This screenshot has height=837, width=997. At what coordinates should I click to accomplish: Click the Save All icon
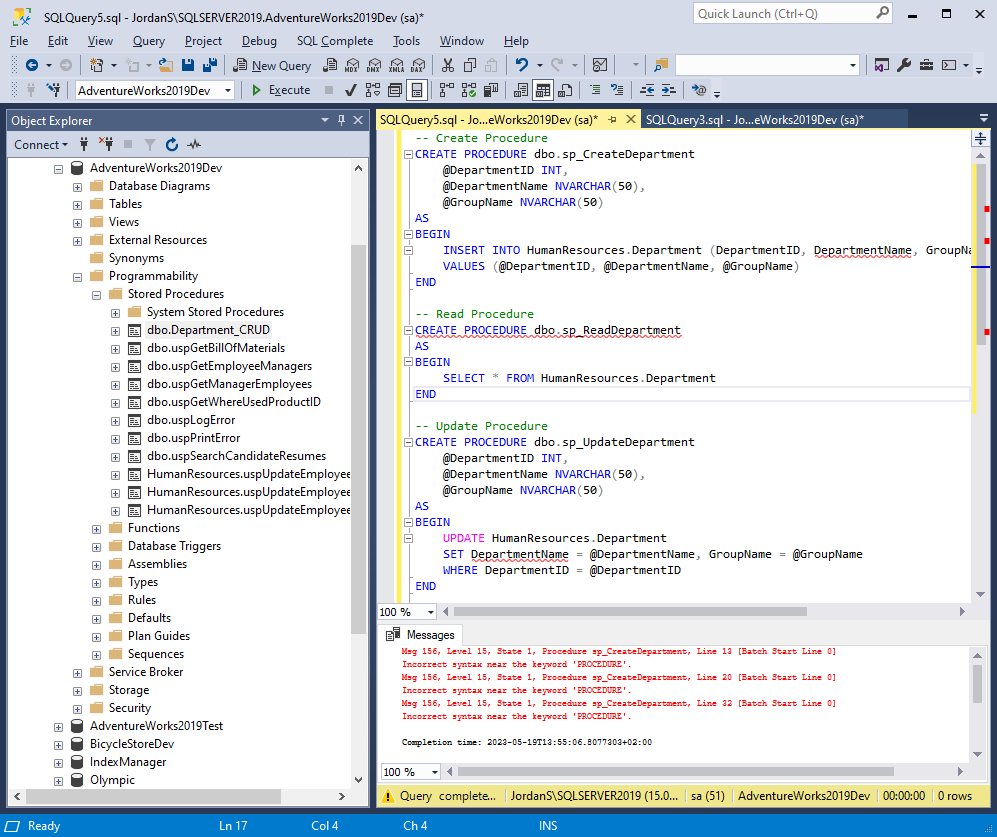coord(210,65)
